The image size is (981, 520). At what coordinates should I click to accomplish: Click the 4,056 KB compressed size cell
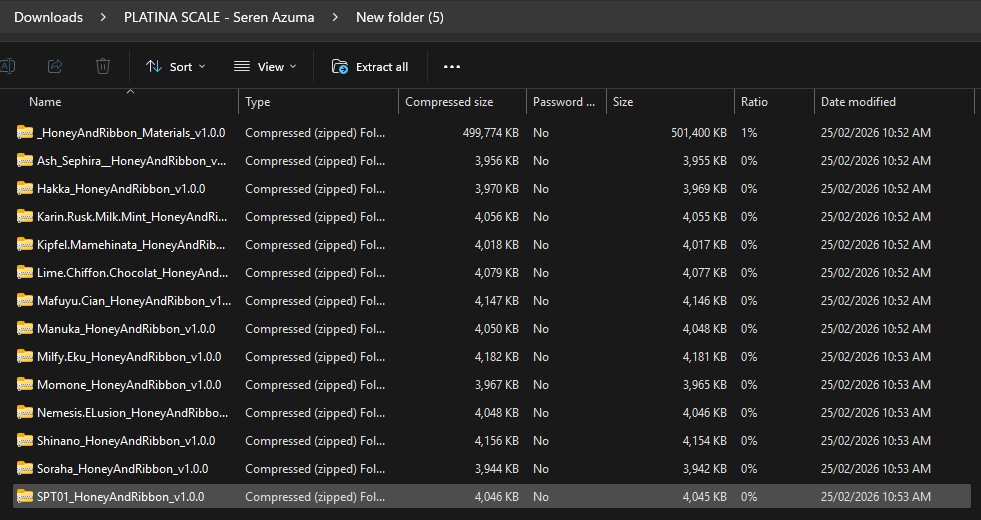click(x=497, y=217)
